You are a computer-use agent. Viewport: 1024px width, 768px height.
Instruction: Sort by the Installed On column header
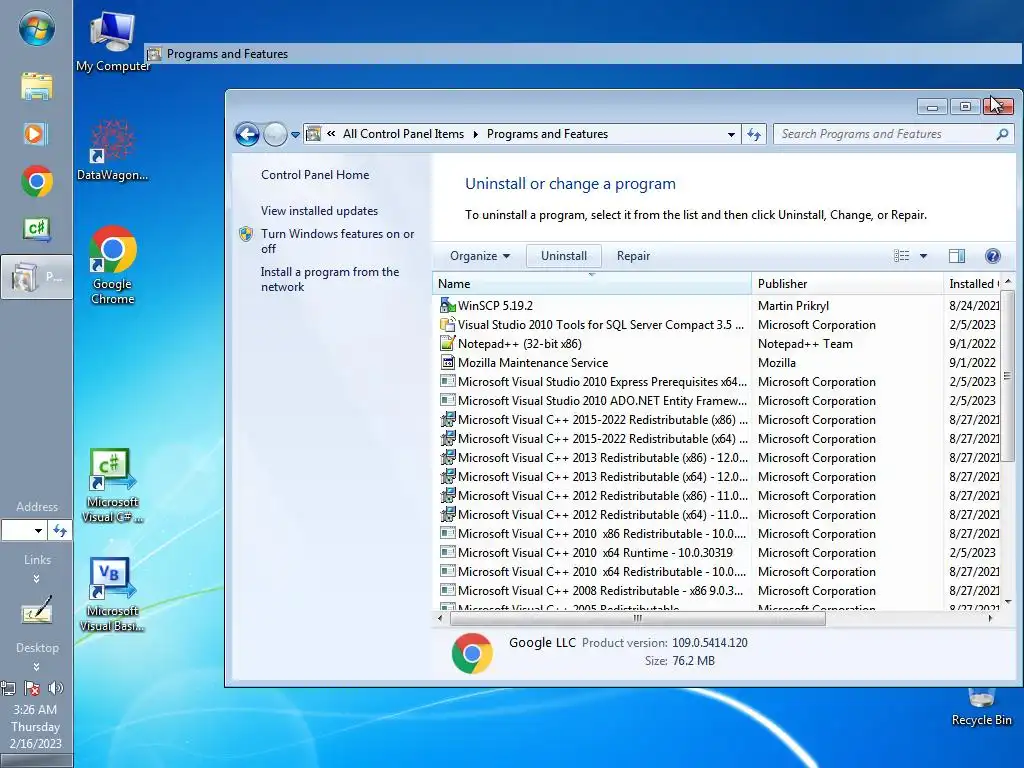[972, 283]
